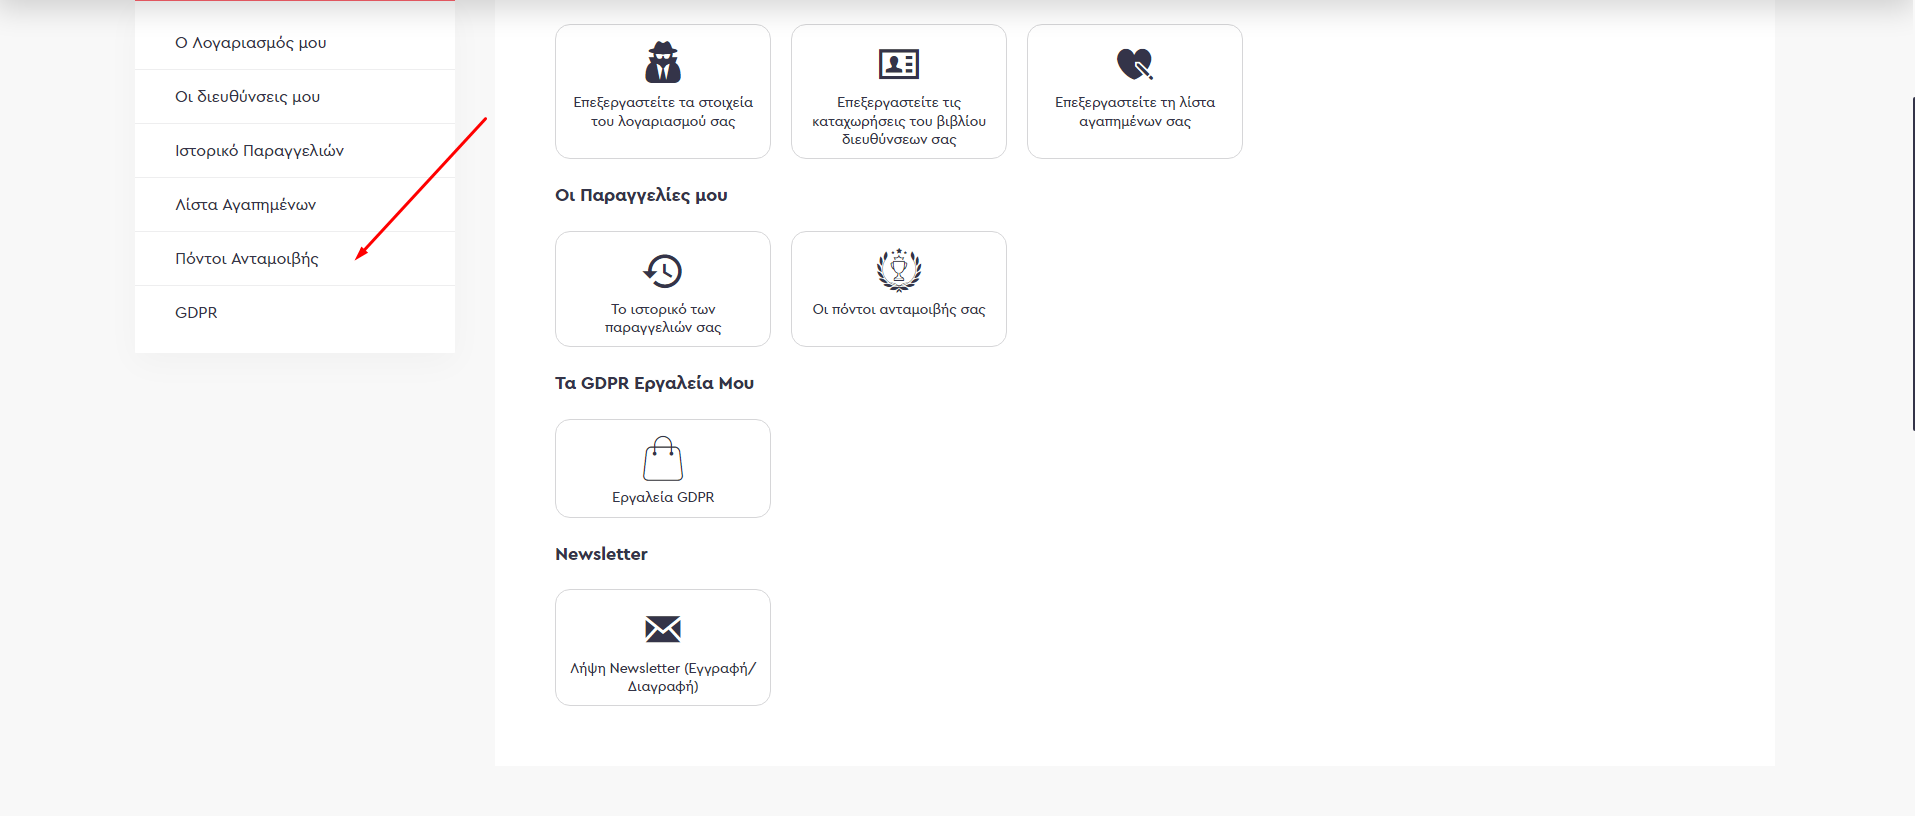Click 'Οι πόντοι ανταμοιβής σας' label

(898, 310)
